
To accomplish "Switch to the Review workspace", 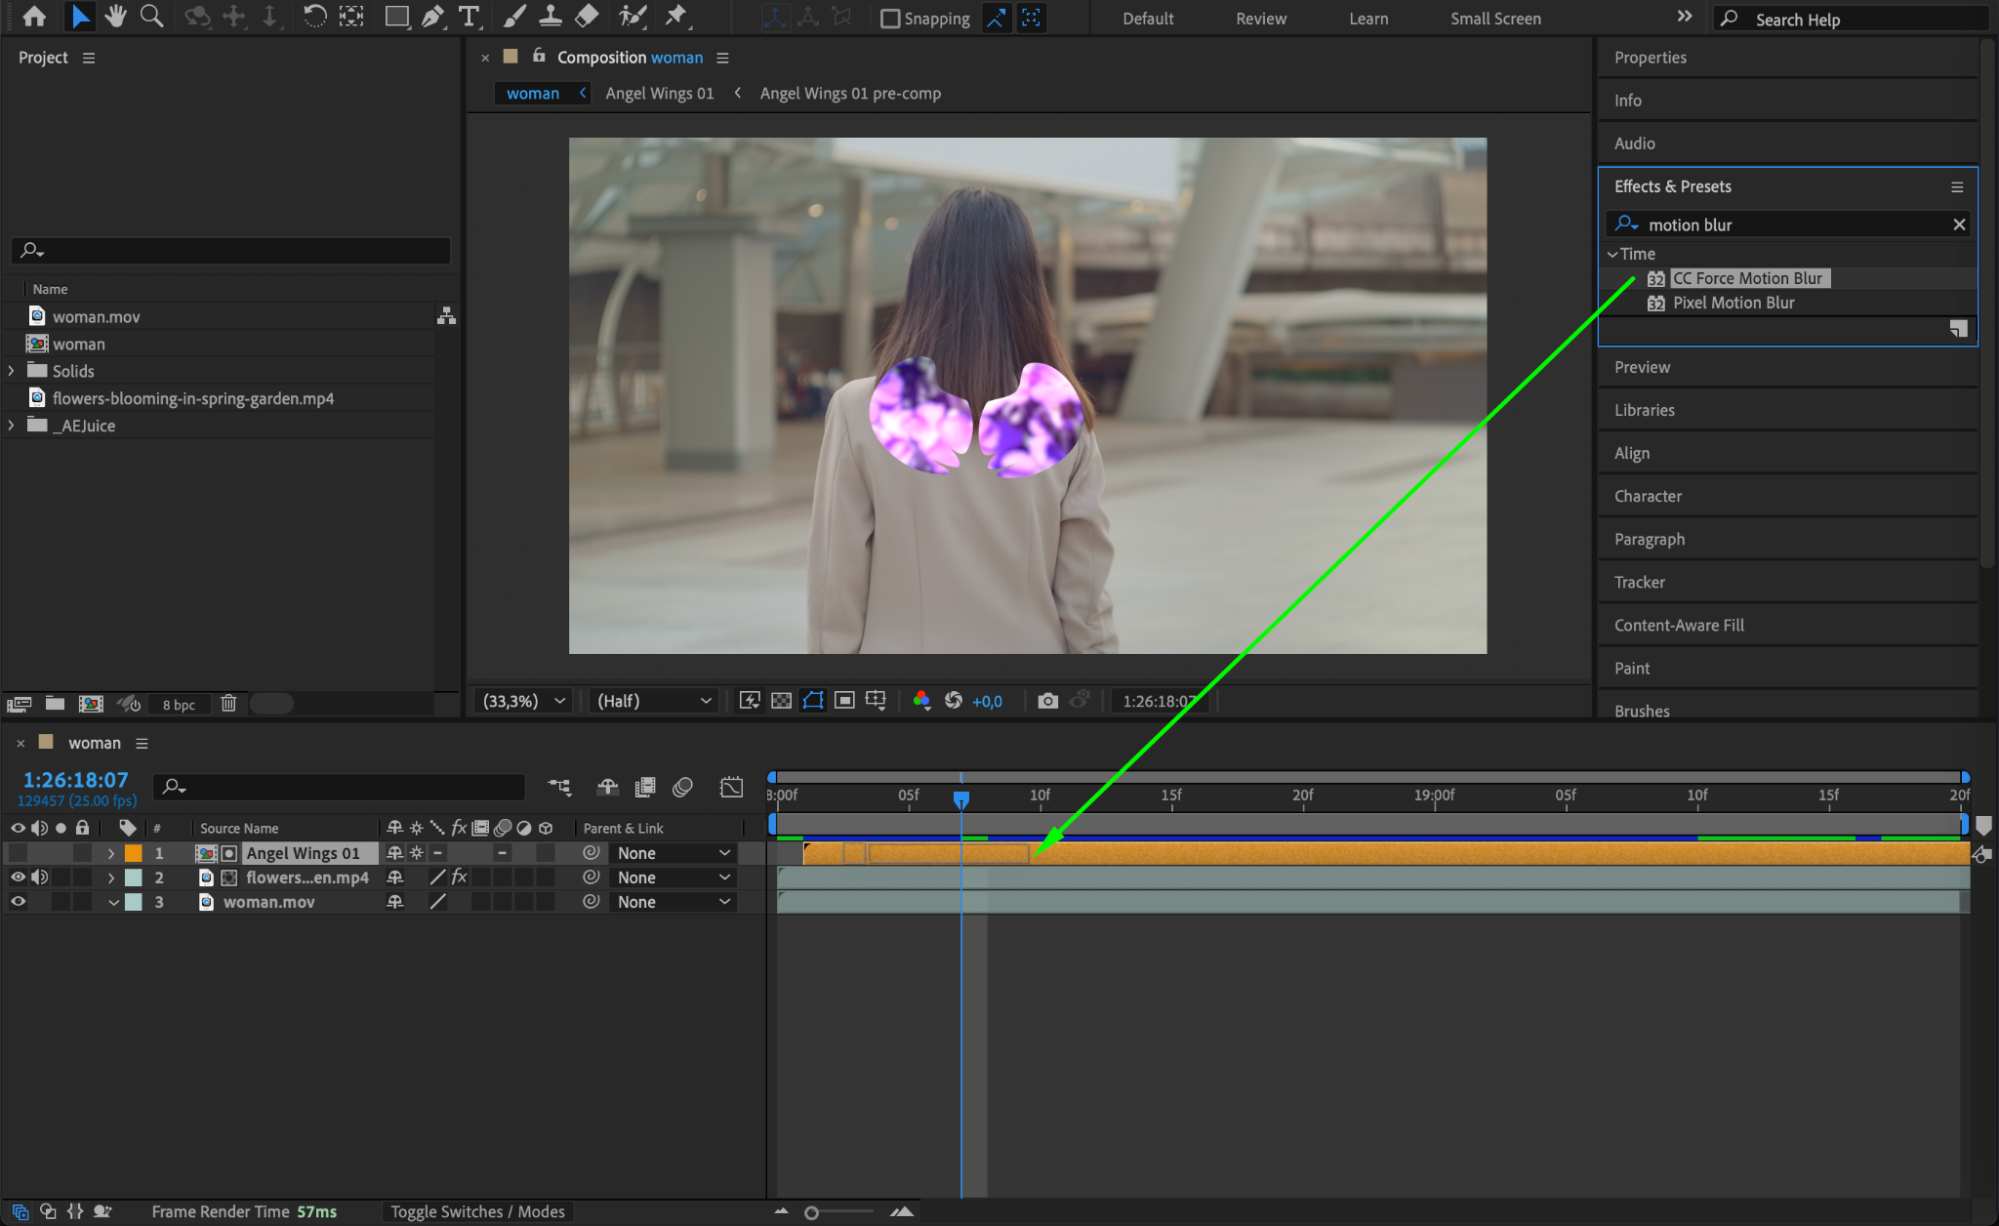I will coord(1260,18).
